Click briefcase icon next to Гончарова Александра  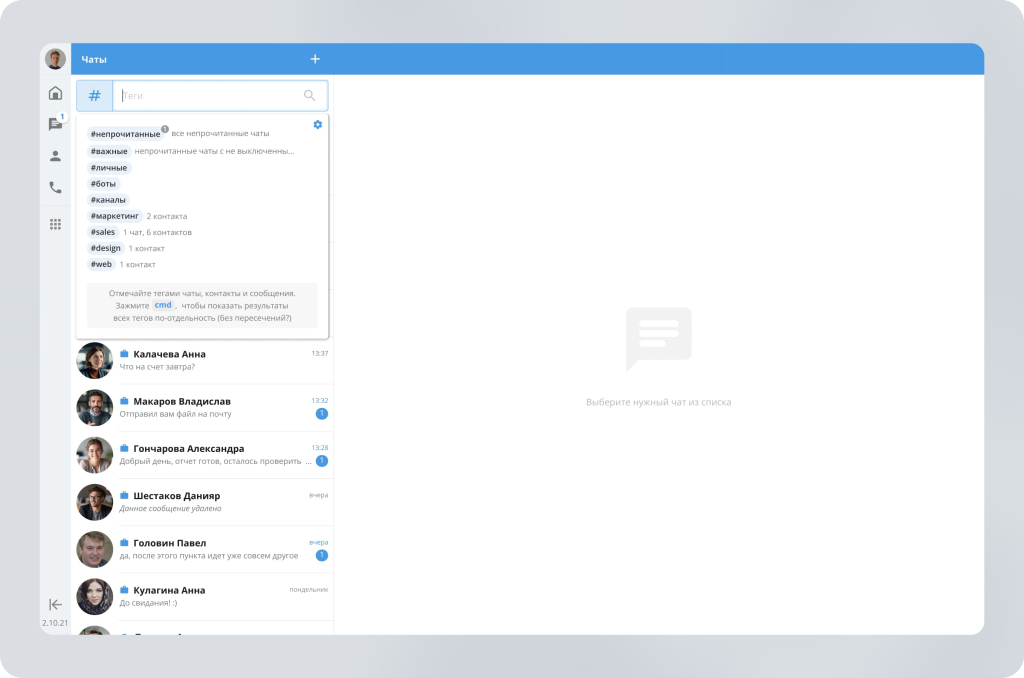pos(124,448)
